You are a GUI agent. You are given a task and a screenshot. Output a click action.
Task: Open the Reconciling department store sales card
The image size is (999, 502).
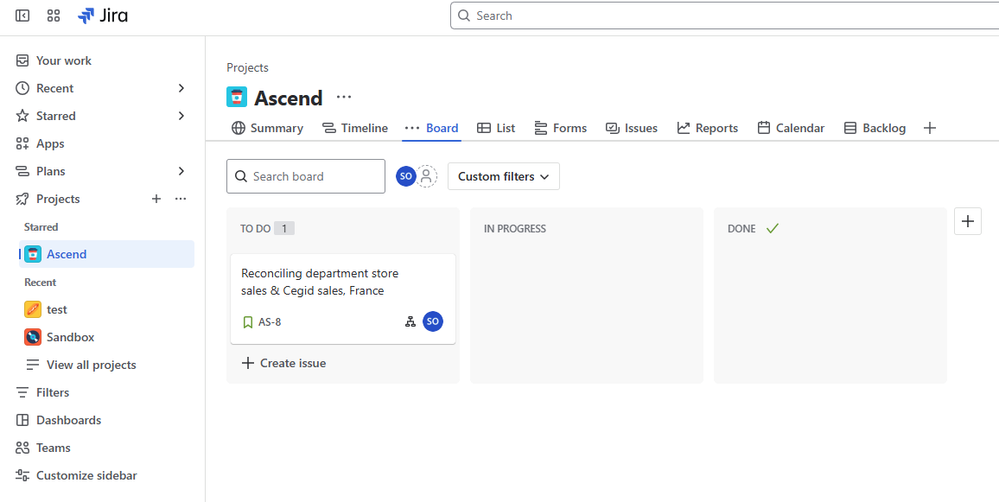coord(343,299)
